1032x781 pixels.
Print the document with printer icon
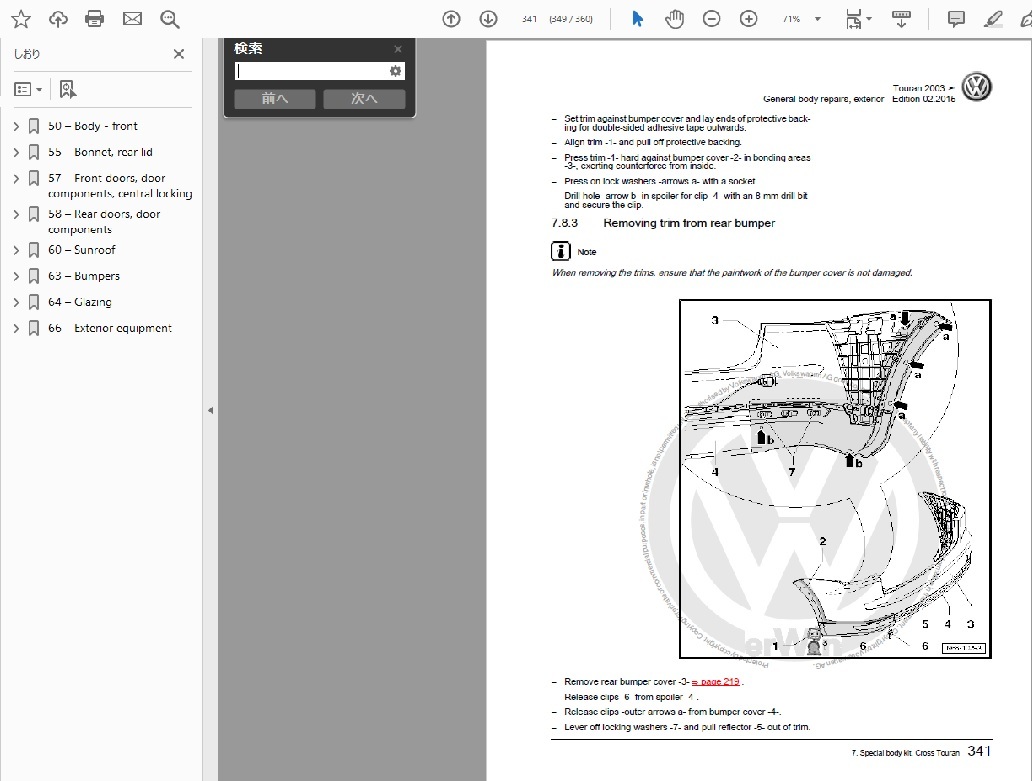pos(95,19)
